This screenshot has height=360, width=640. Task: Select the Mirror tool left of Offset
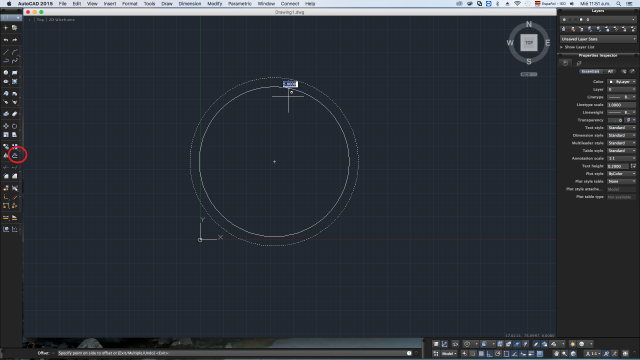6,156
